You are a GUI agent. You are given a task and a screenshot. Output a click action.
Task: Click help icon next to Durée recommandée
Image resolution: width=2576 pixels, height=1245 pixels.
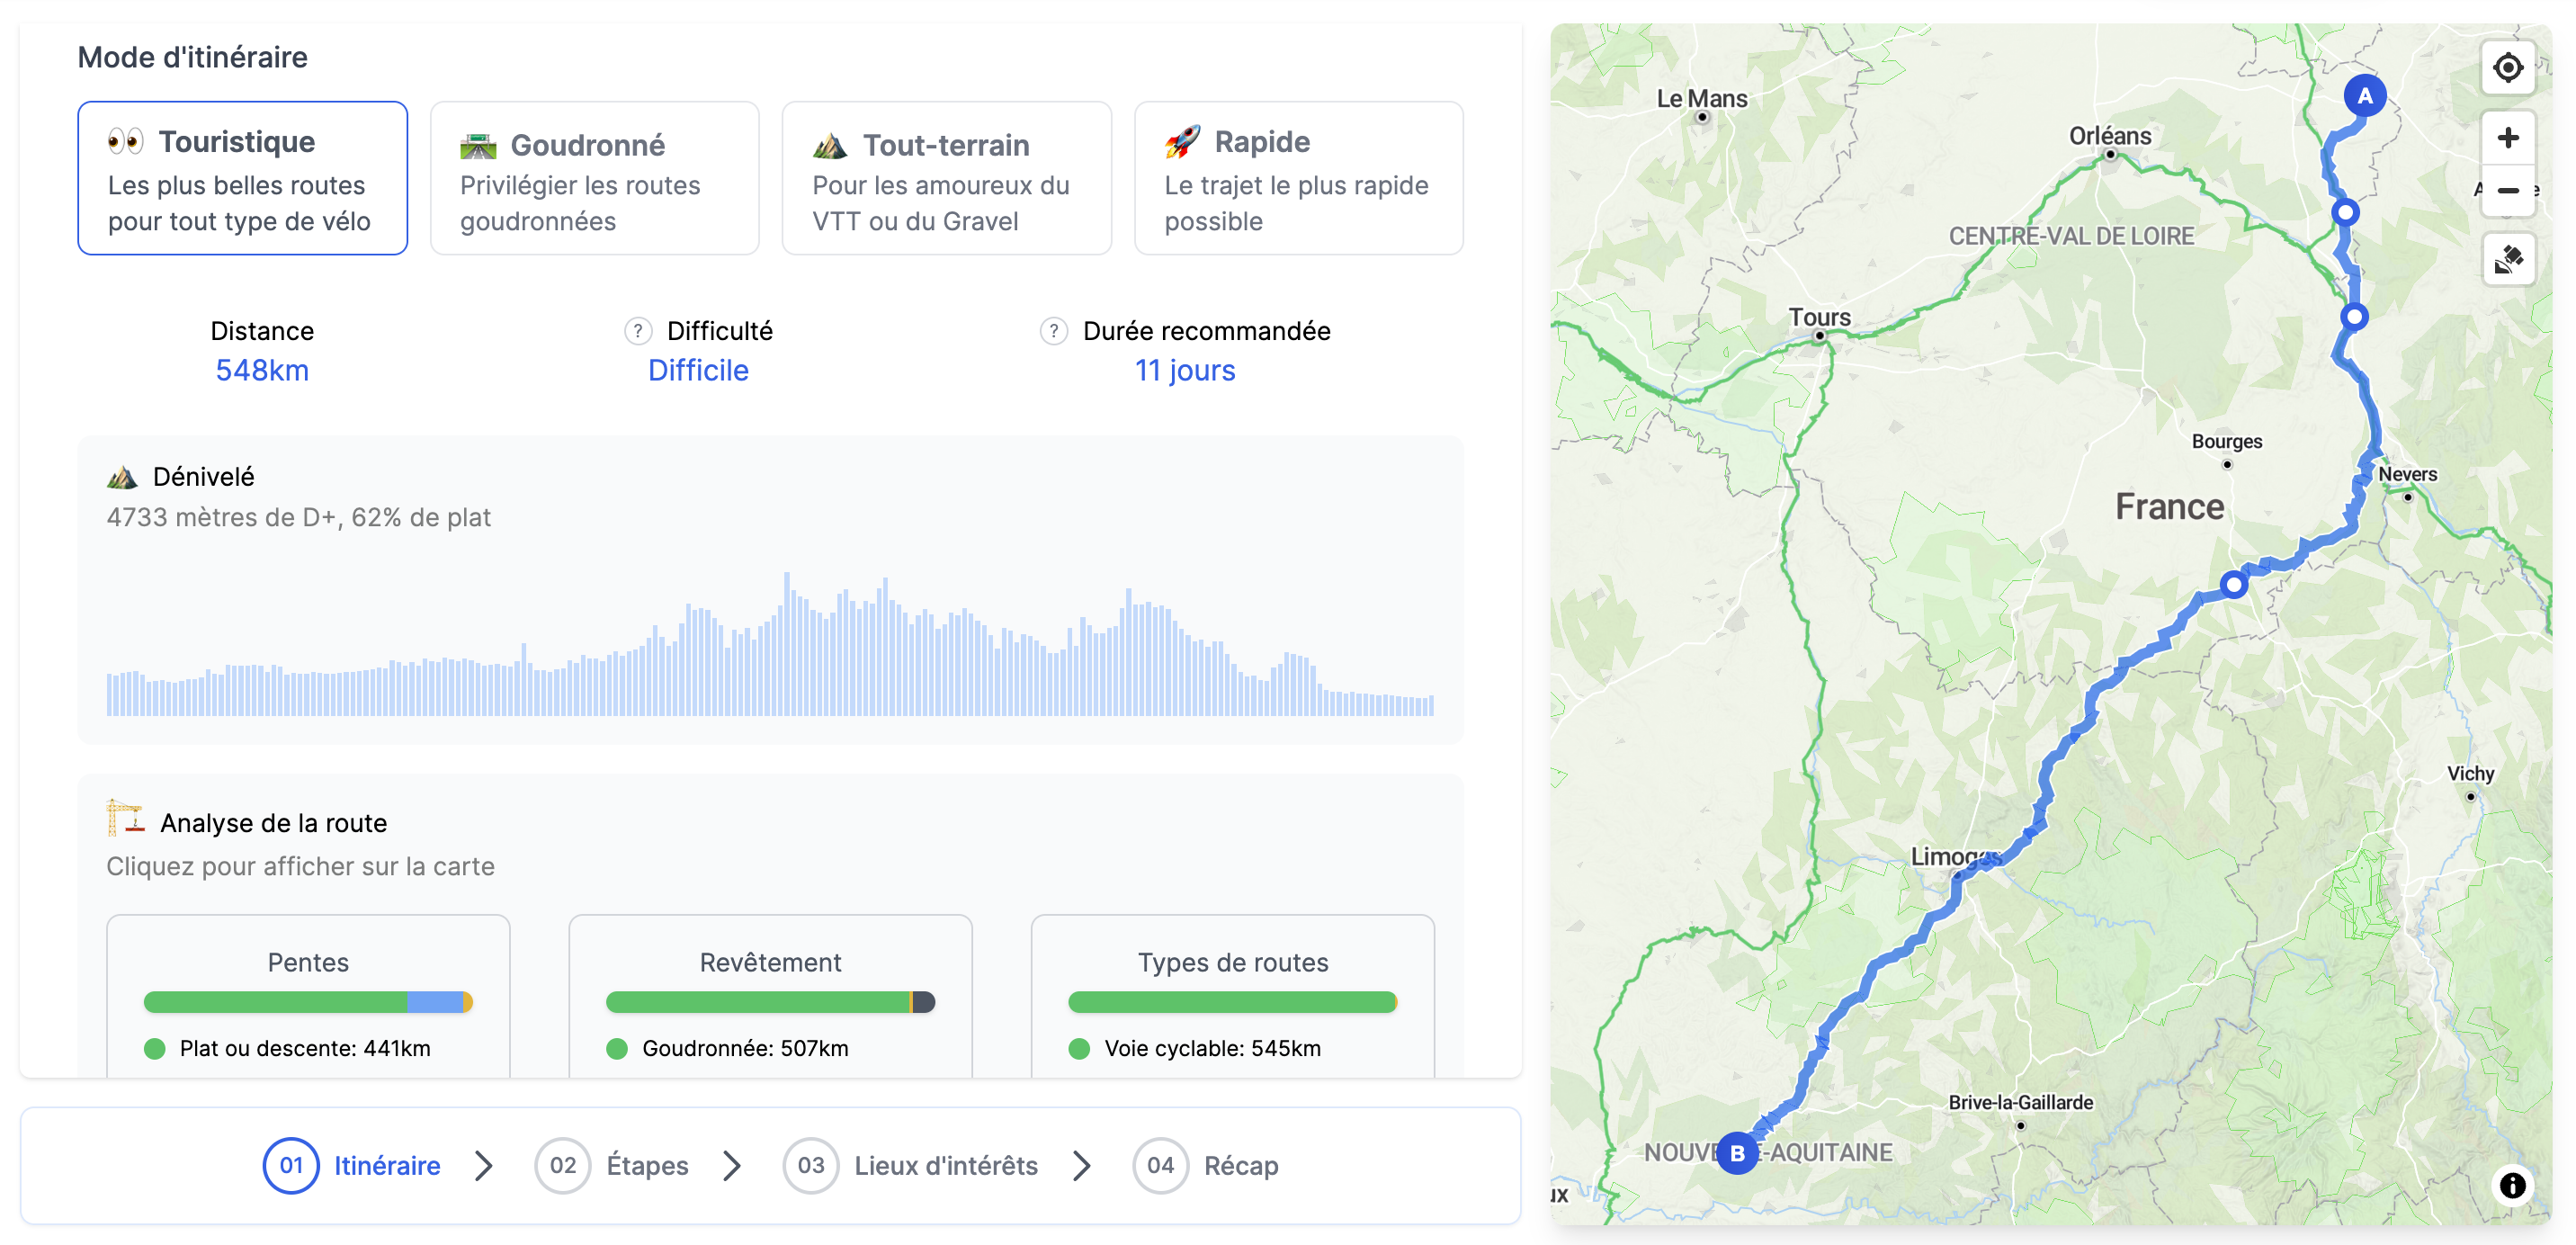(1053, 331)
